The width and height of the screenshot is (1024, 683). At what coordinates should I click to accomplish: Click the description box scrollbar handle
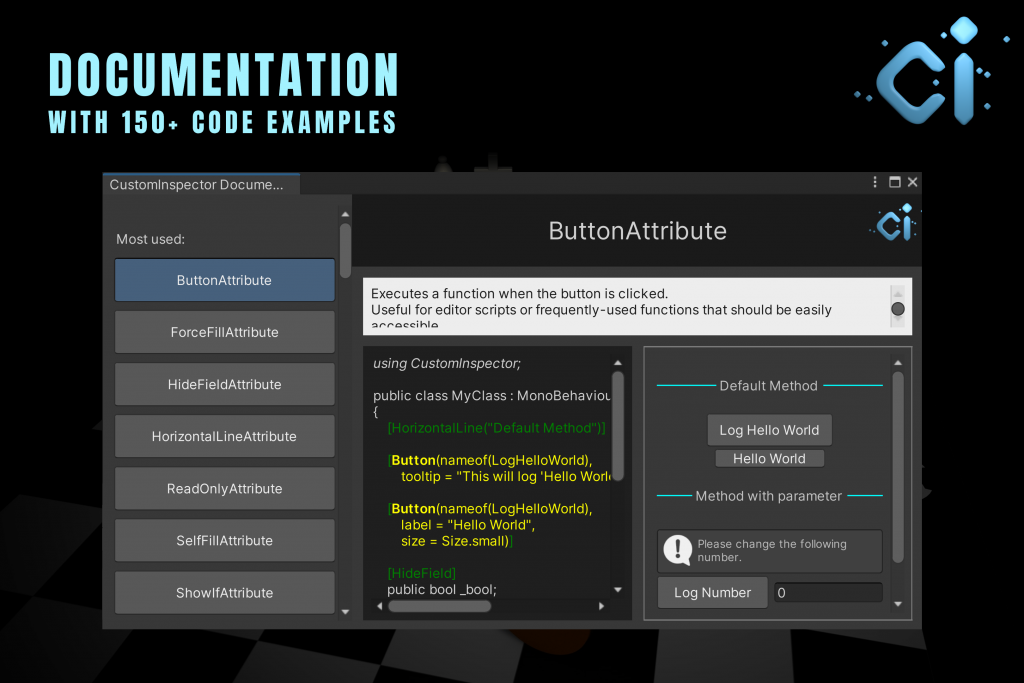pyautogui.click(x=897, y=310)
